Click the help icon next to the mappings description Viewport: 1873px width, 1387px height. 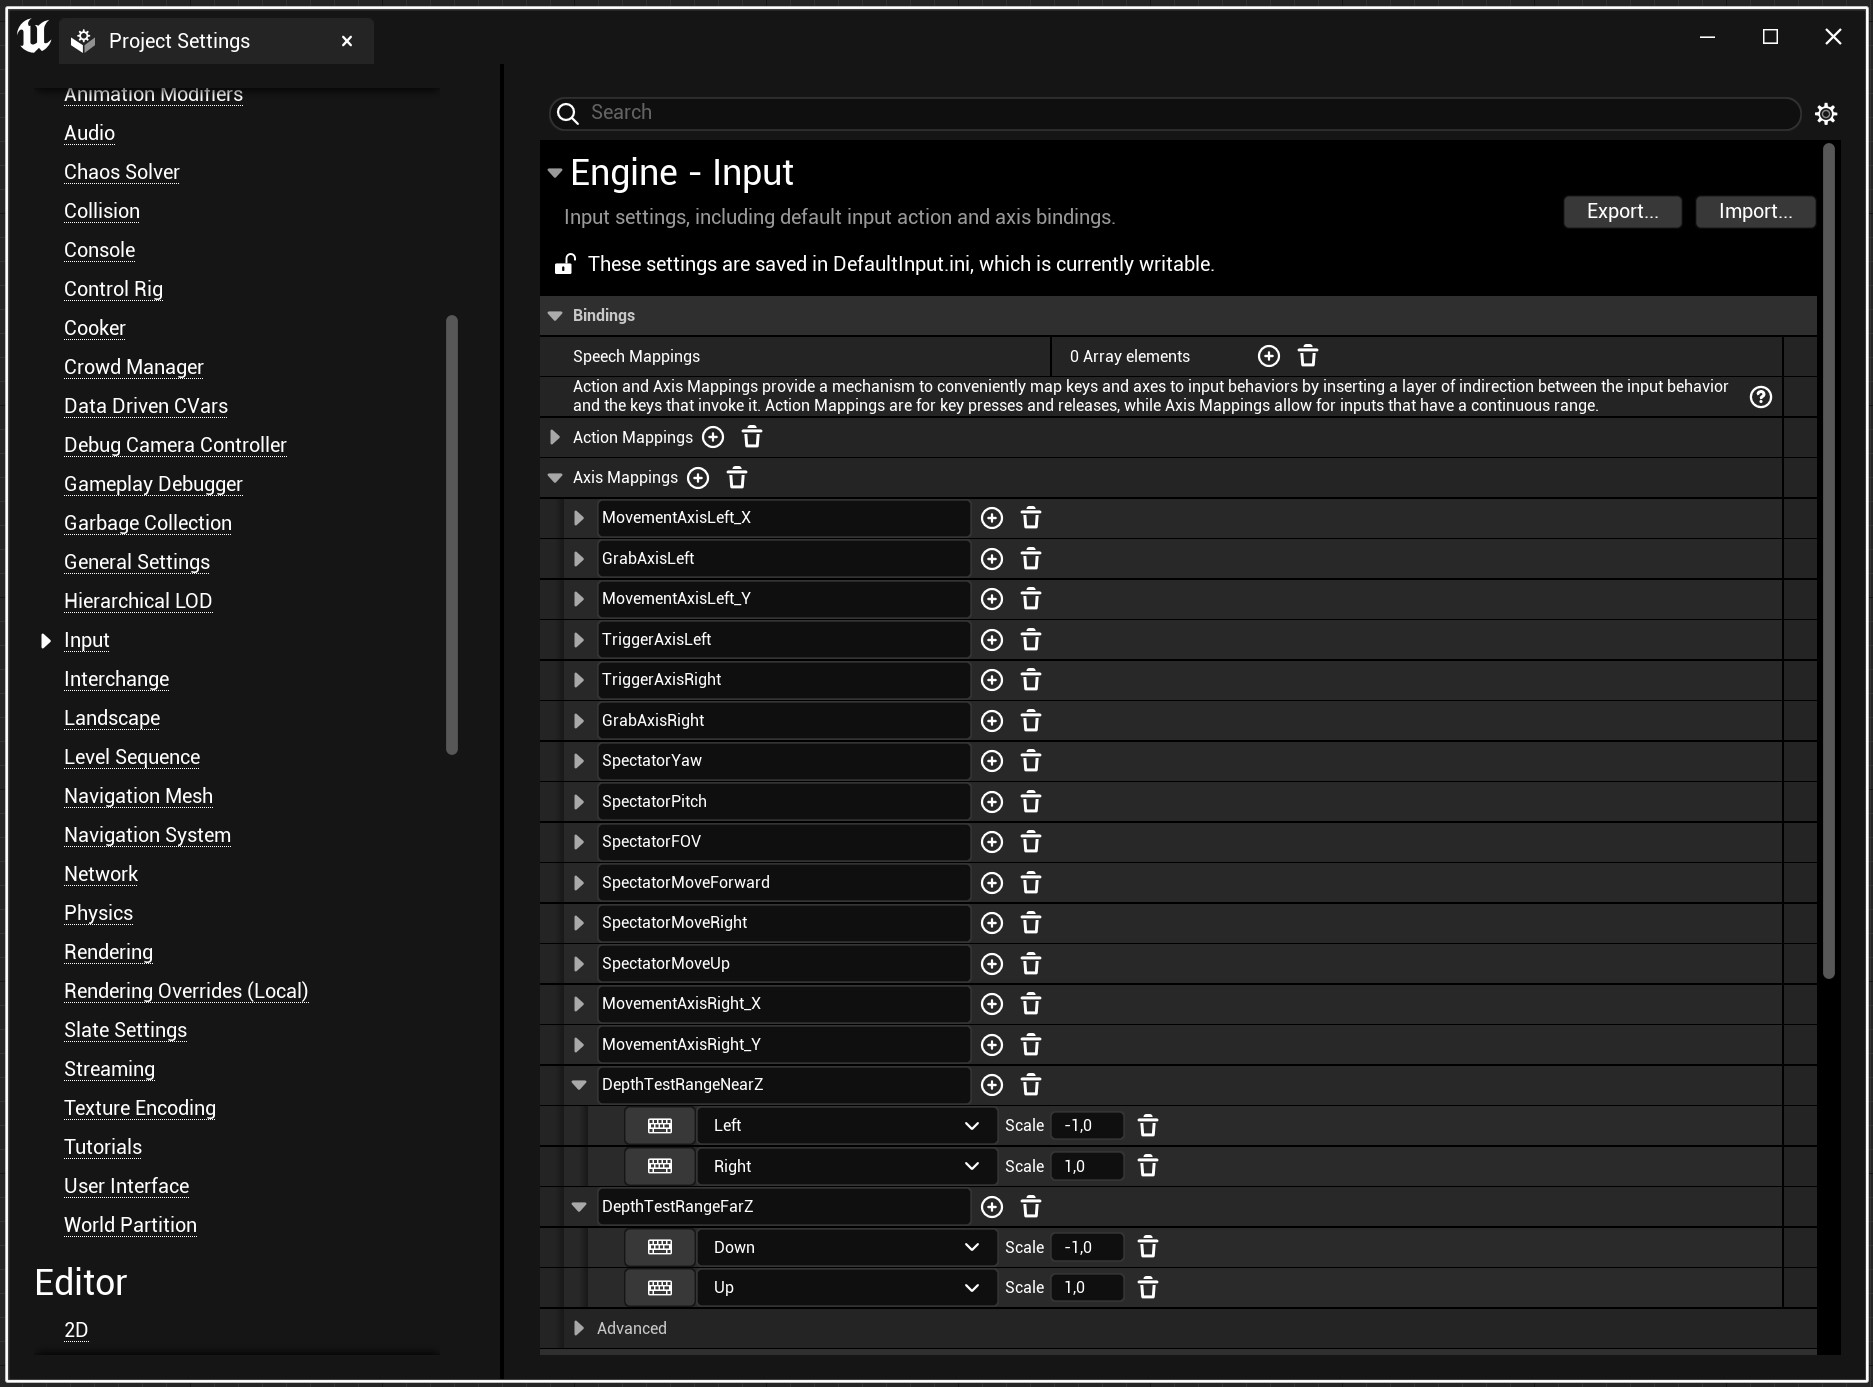(1760, 396)
